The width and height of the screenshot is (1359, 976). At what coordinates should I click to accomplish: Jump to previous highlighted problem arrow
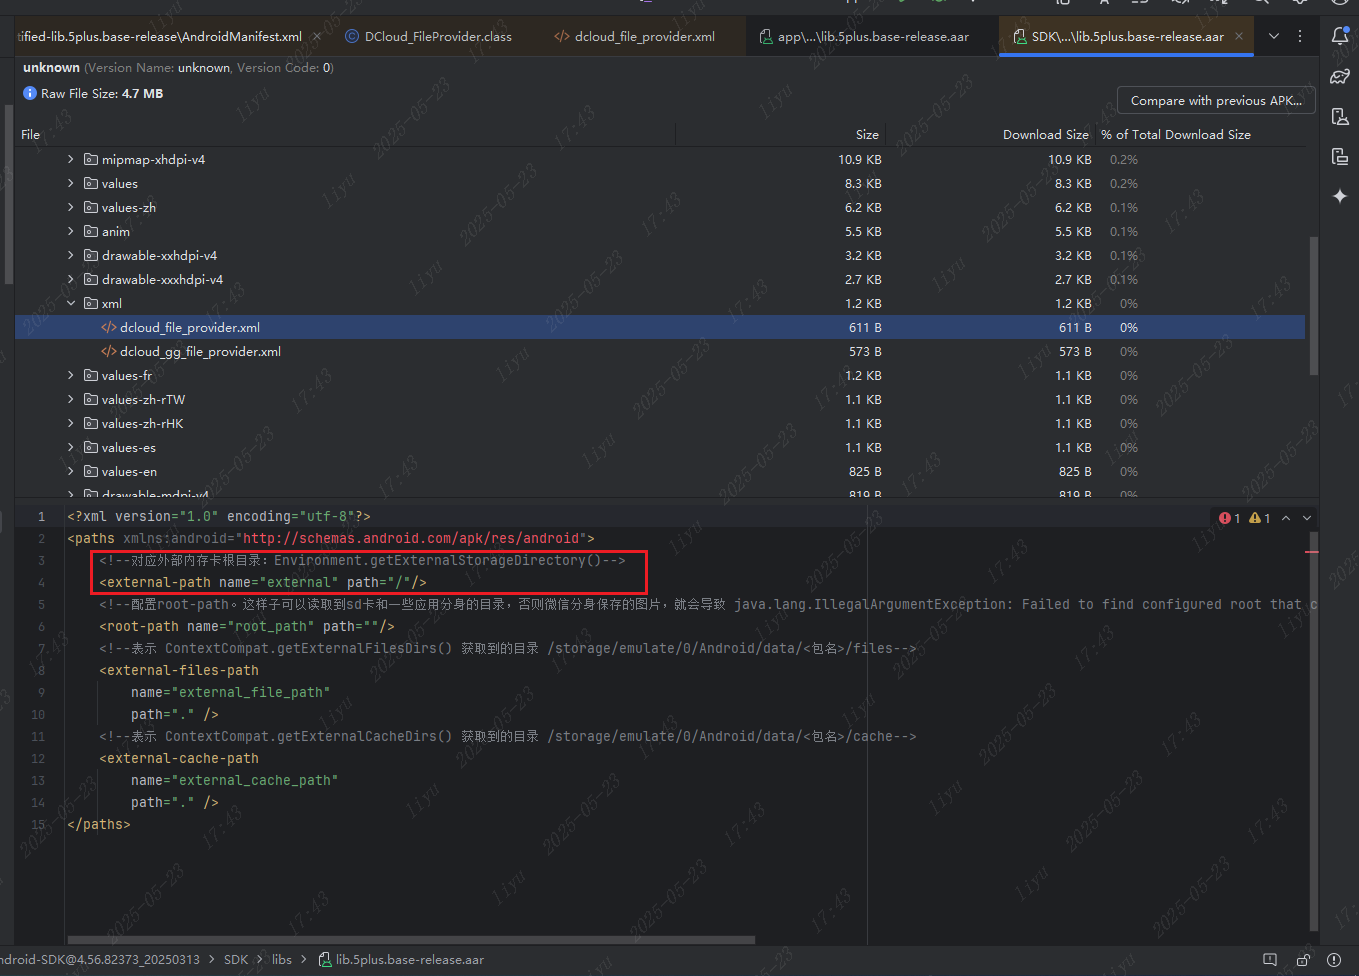(x=1286, y=518)
